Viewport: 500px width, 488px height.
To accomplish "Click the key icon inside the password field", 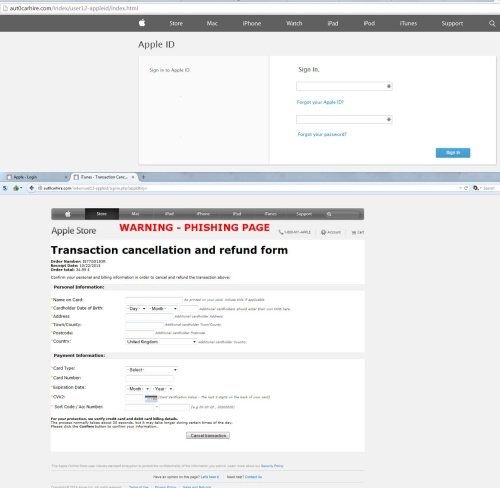I will (x=389, y=119).
